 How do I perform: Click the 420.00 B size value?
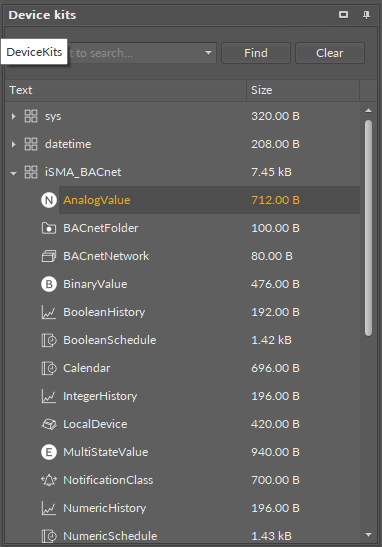[x=275, y=424]
